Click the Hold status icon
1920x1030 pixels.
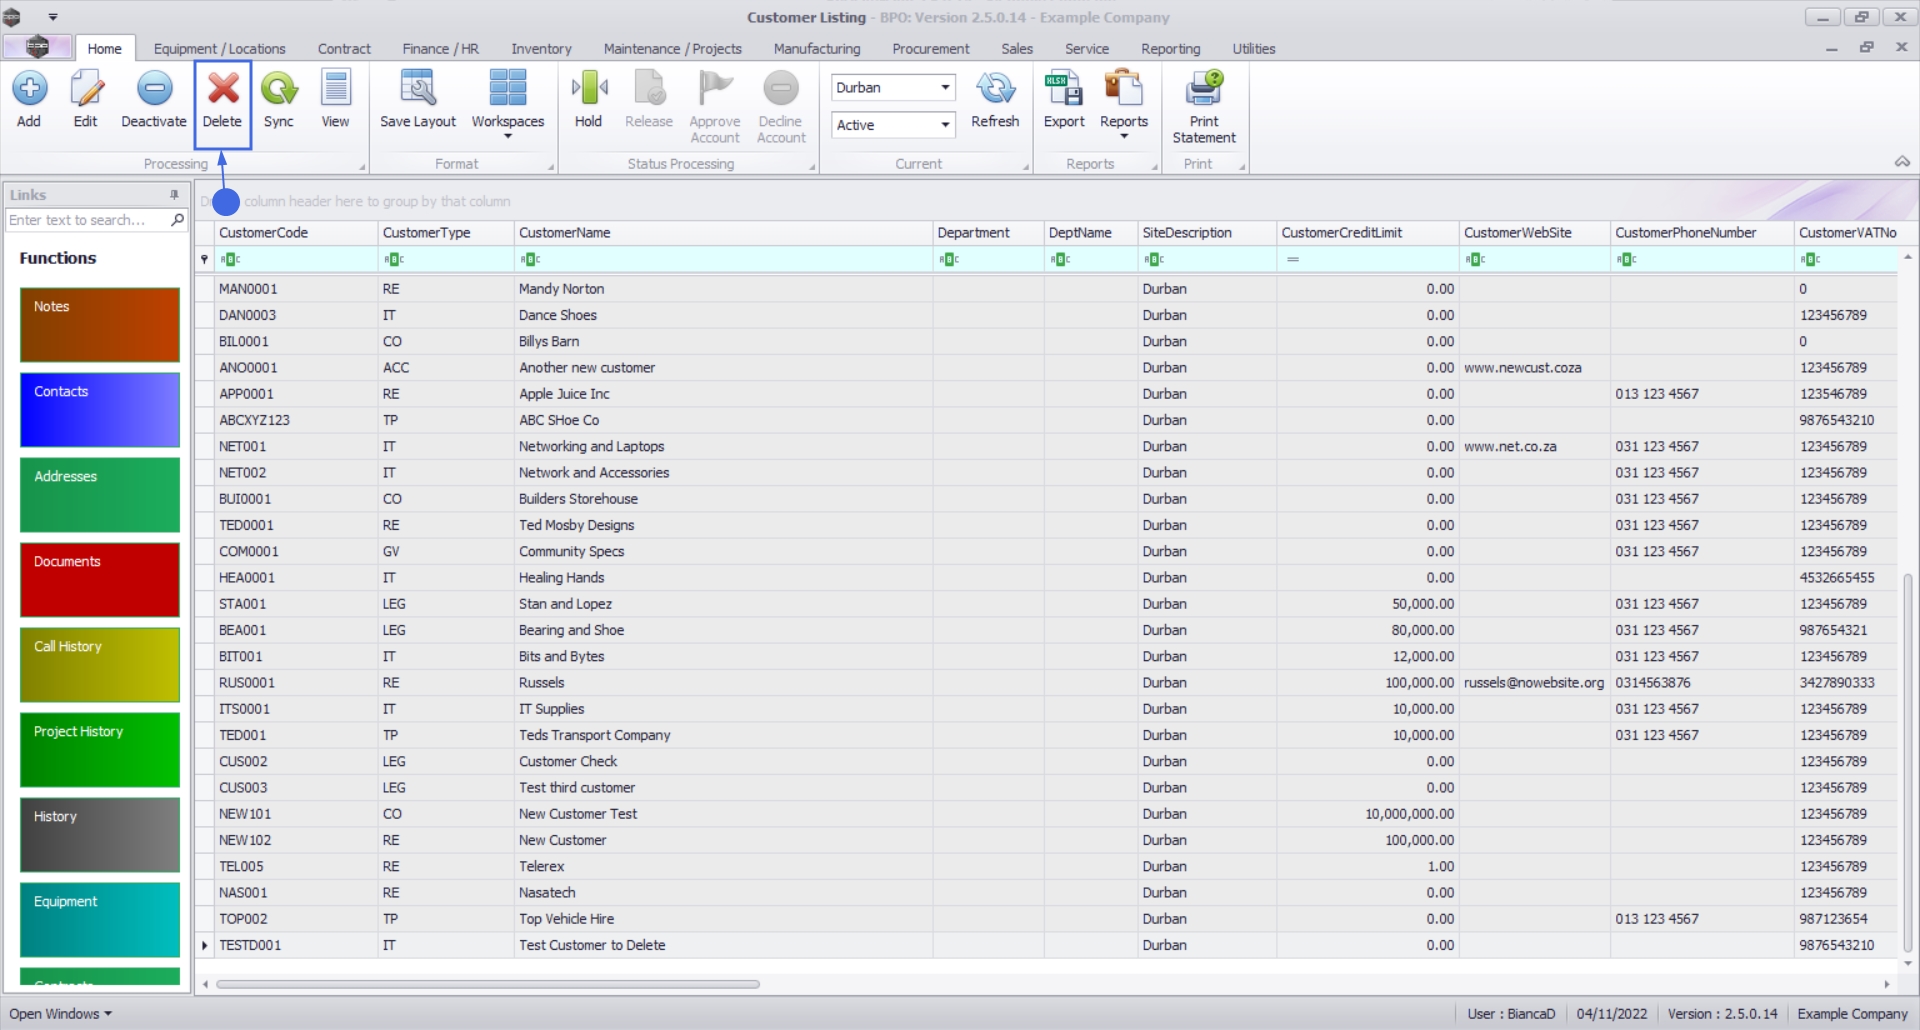(589, 89)
